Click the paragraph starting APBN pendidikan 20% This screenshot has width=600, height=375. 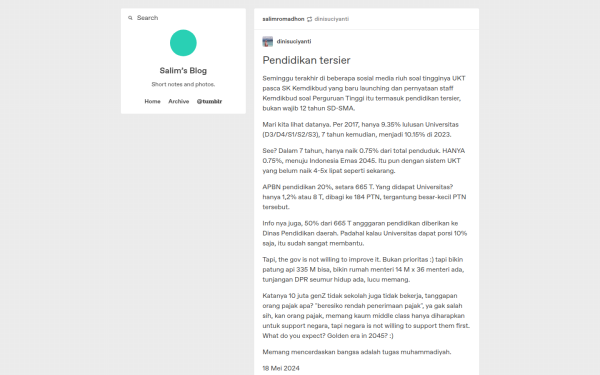pos(364,197)
